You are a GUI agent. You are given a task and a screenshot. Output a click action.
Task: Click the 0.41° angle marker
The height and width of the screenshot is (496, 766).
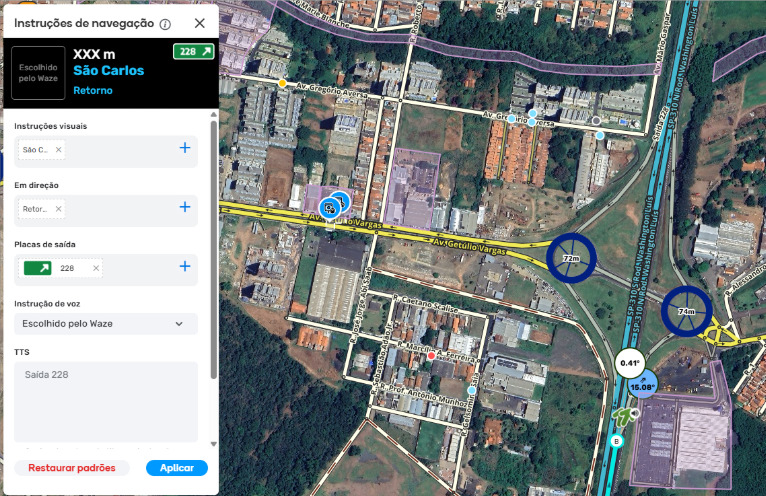630,363
